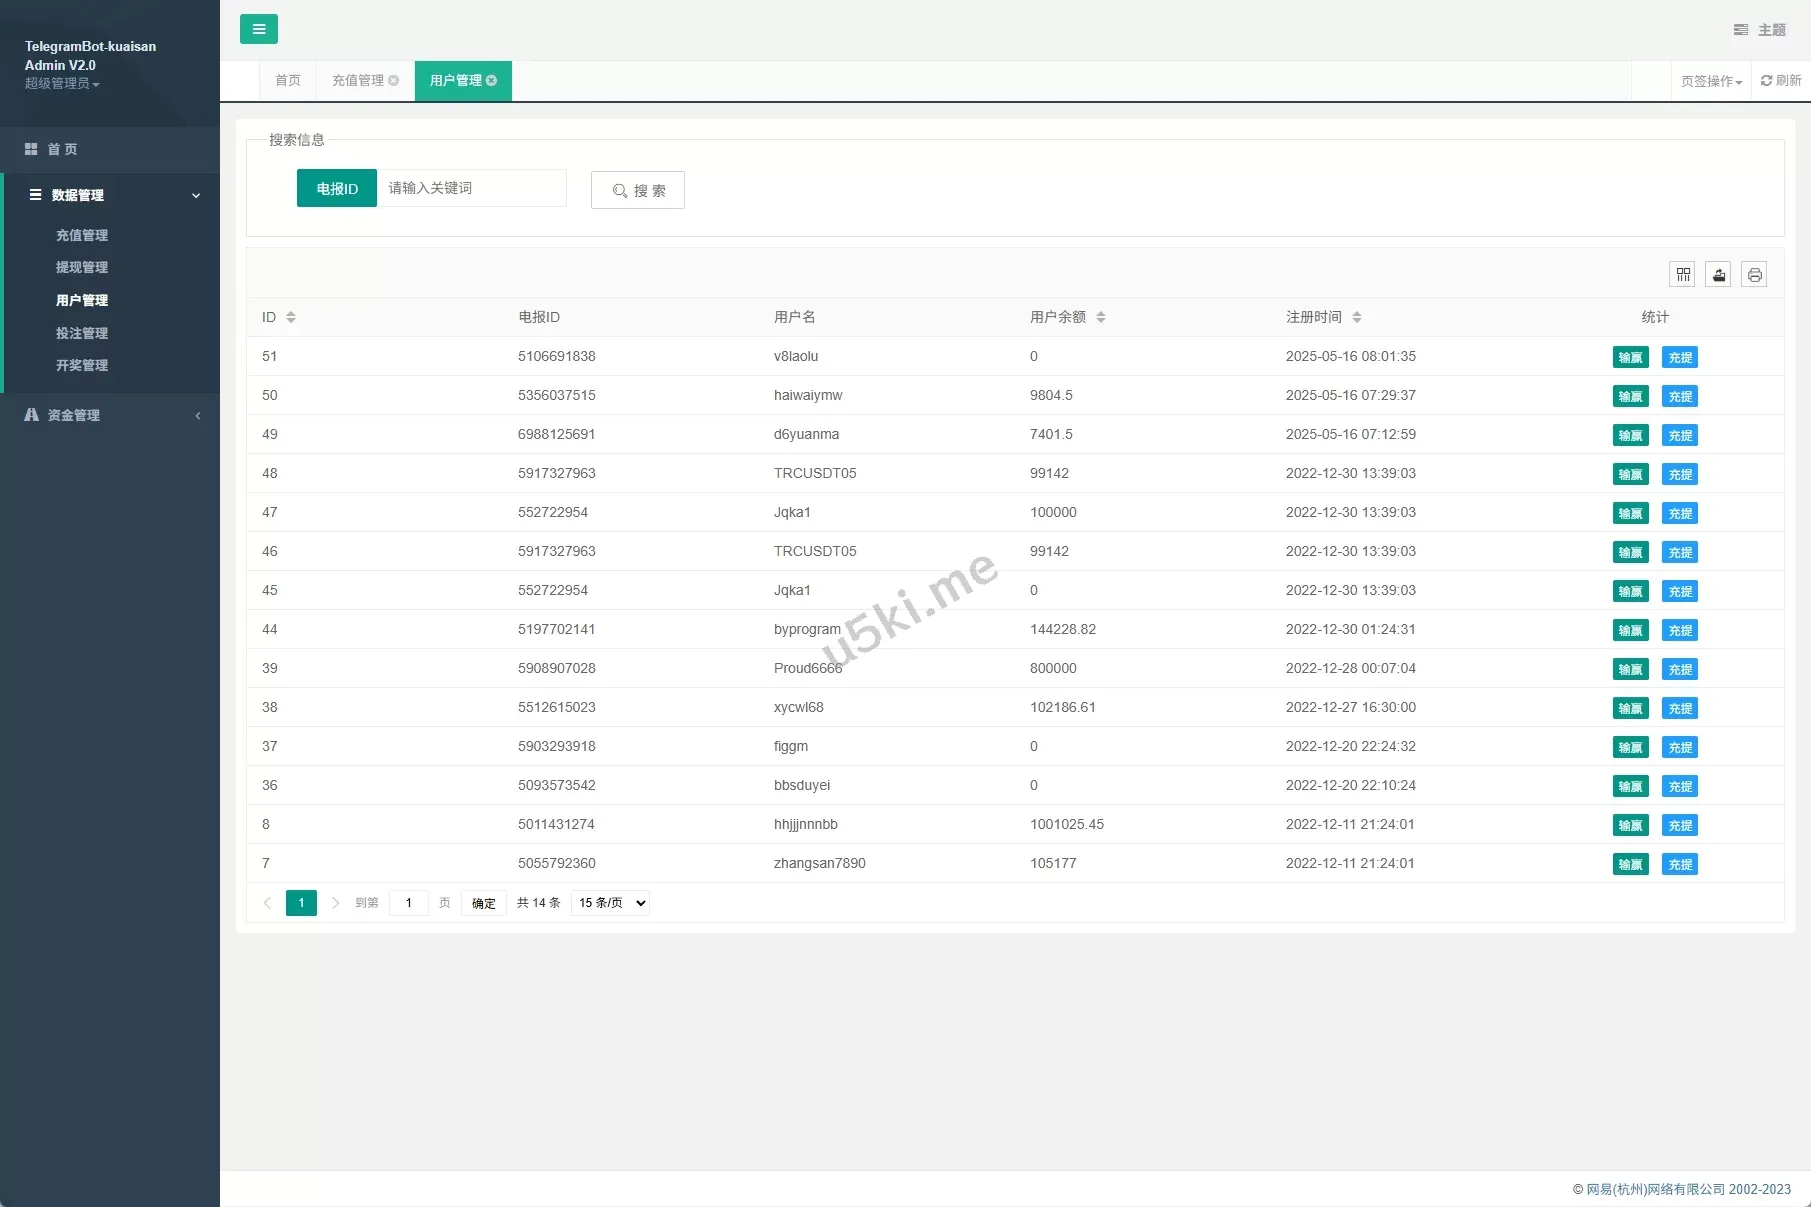Sort the table by ID column
This screenshot has width=1811, height=1207.
pos(291,317)
